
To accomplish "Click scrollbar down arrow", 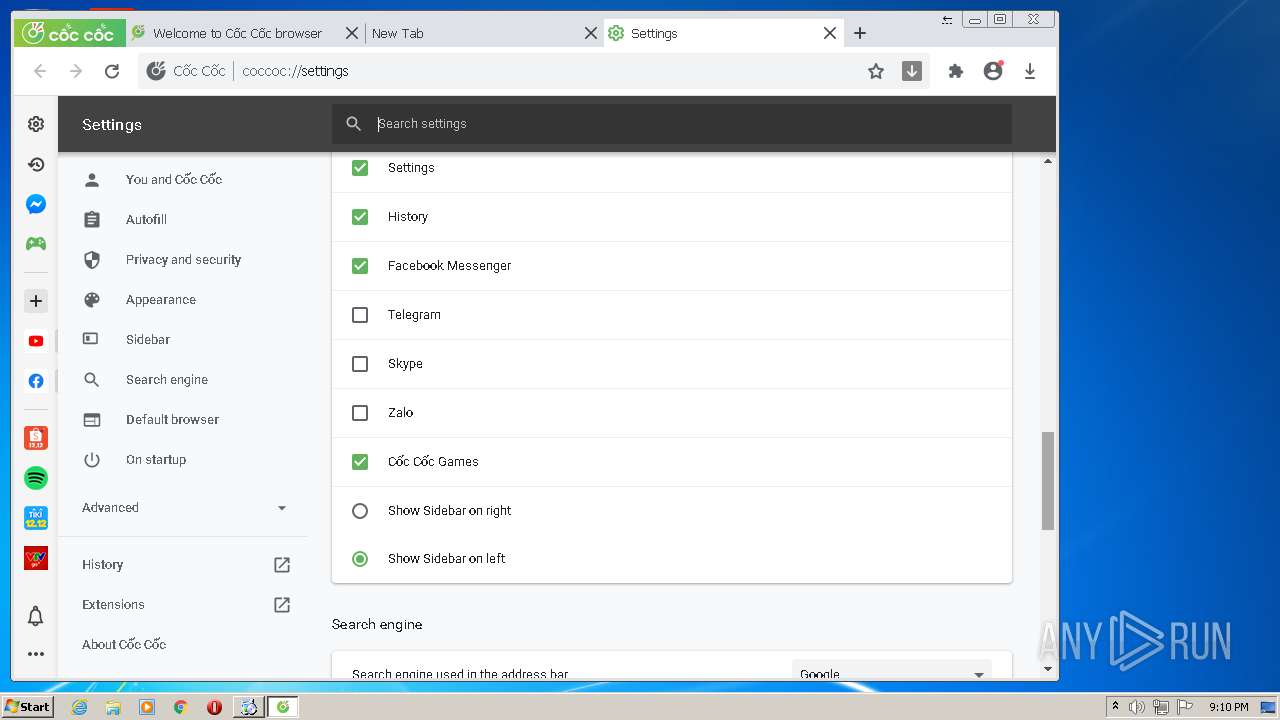I will tap(1048, 669).
